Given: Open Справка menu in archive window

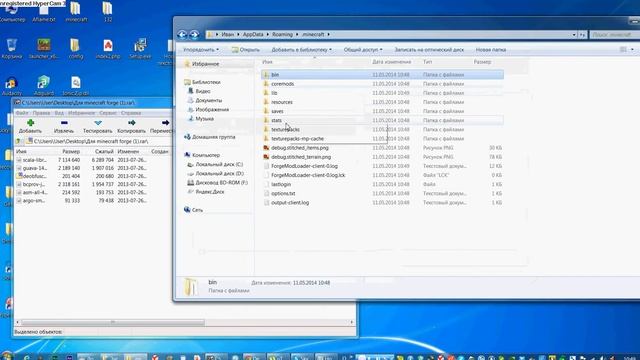Looking at the screenshot, I should [x=131, y=113].
